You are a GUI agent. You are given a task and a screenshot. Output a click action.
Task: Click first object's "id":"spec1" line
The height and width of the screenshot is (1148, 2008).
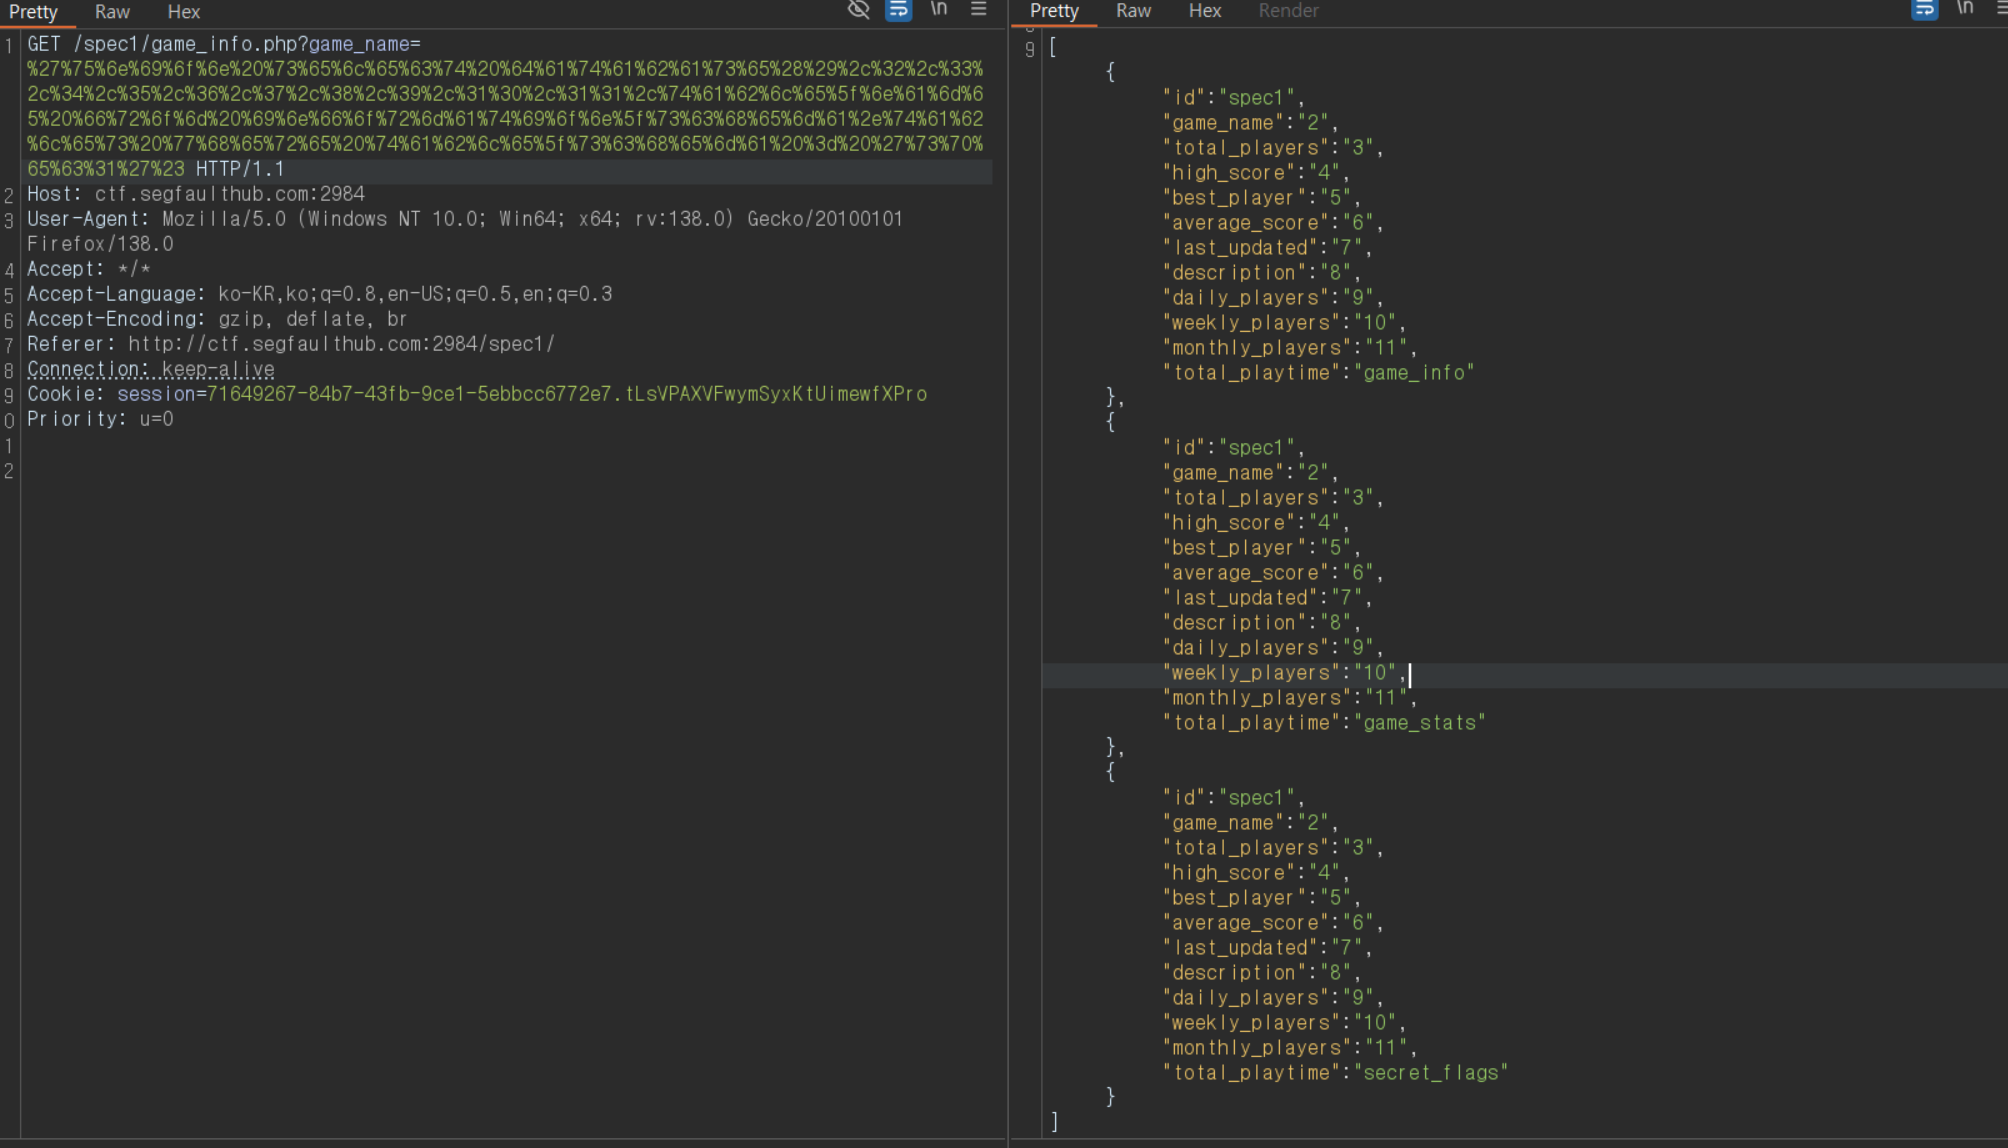pos(1233,98)
